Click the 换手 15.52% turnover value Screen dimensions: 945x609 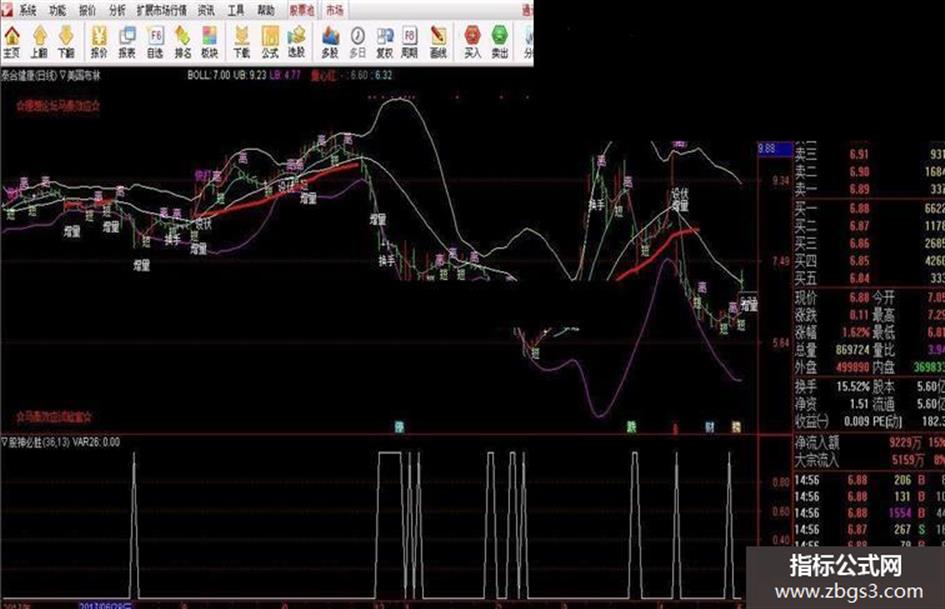[853, 387]
